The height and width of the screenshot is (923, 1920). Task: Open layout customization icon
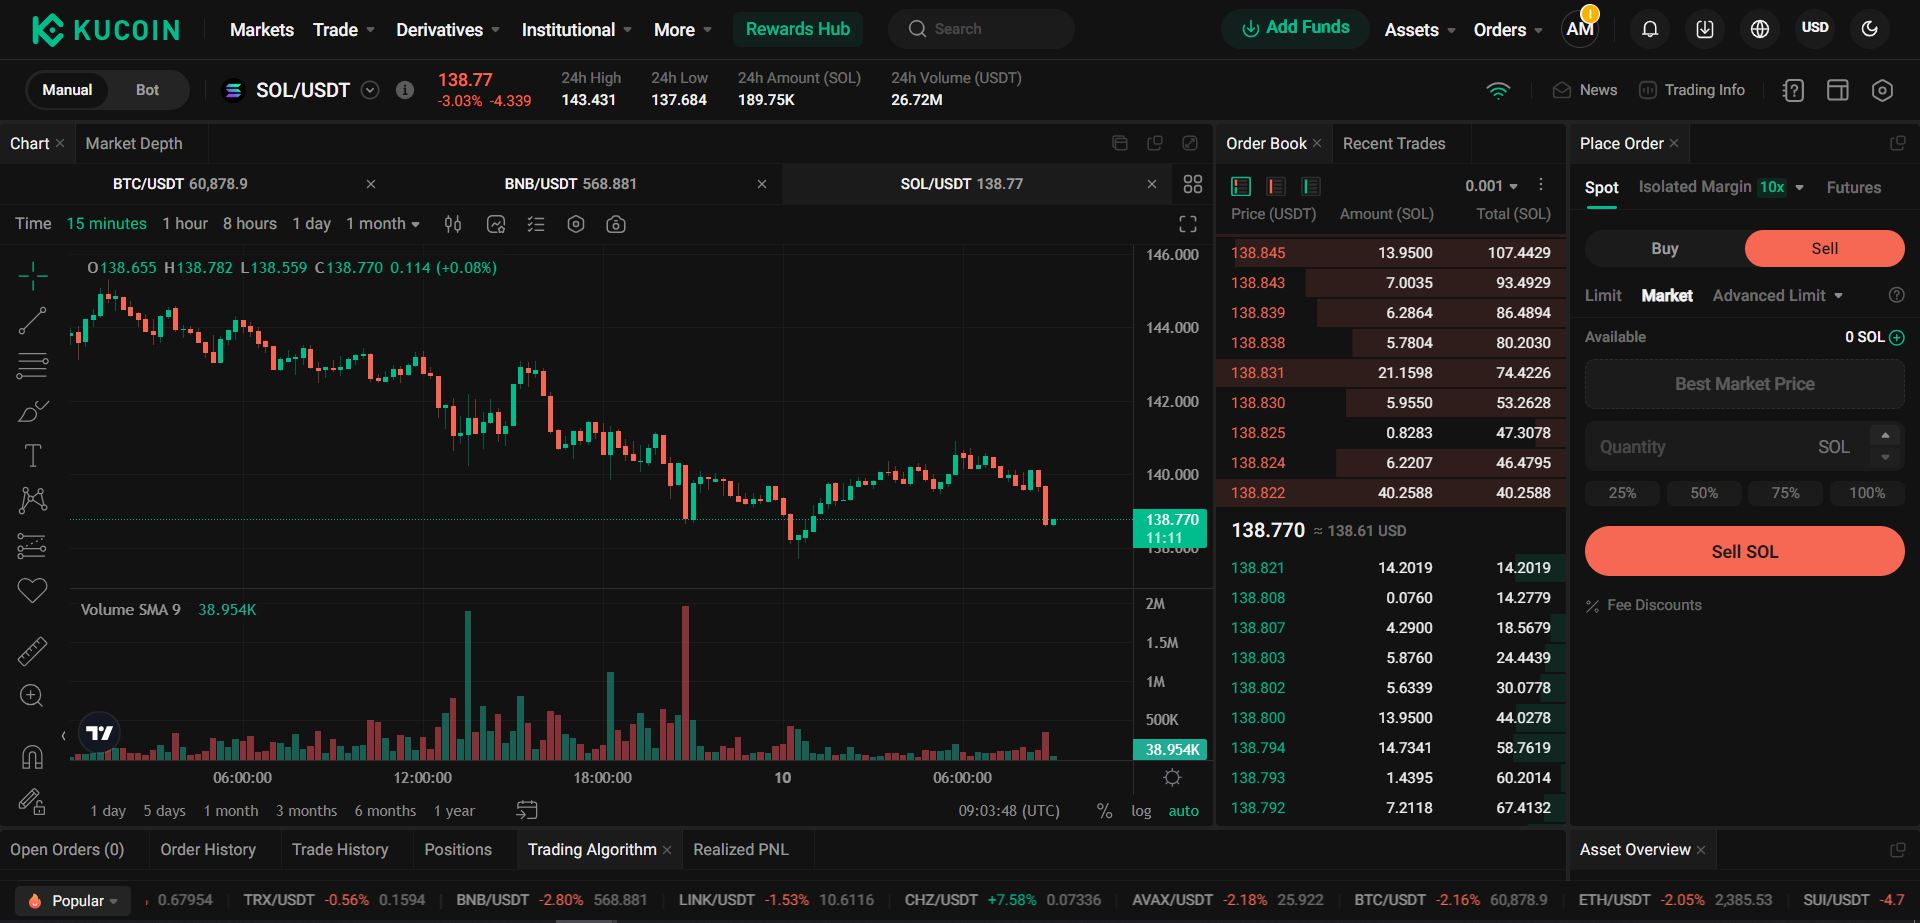(x=1838, y=90)
